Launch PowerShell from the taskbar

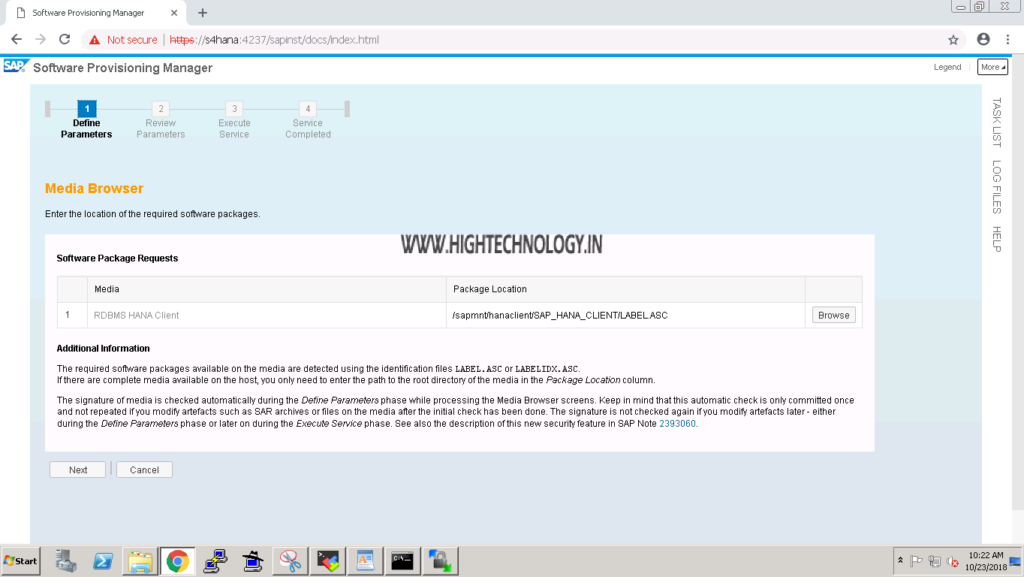tap(103, 561)
